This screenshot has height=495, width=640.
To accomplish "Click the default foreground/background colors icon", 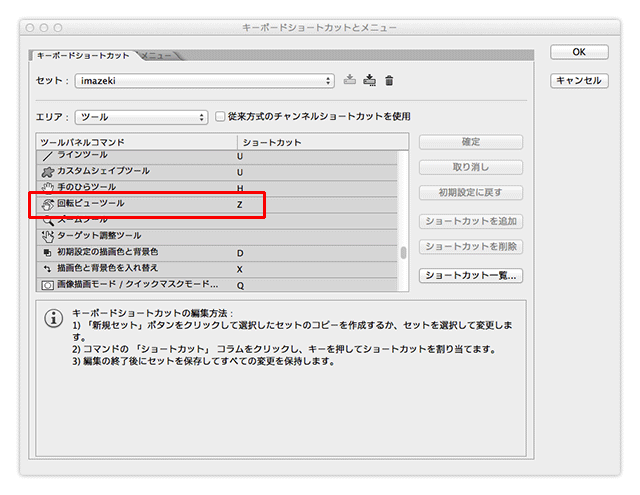I will coord(47,253).
